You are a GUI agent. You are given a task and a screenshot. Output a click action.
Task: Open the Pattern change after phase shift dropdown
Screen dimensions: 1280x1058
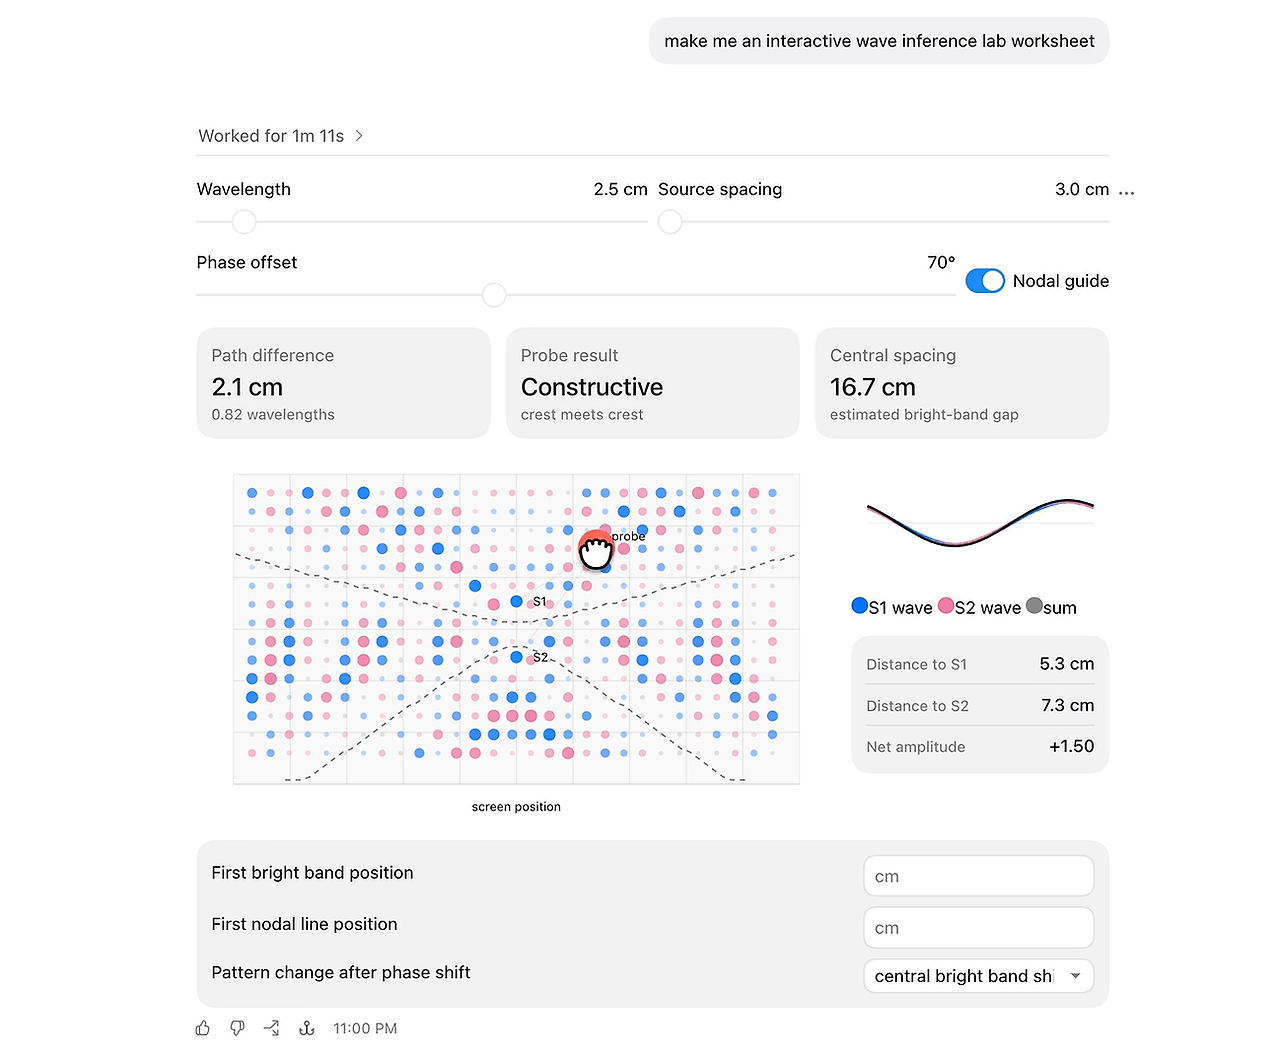tap(978, 976)
